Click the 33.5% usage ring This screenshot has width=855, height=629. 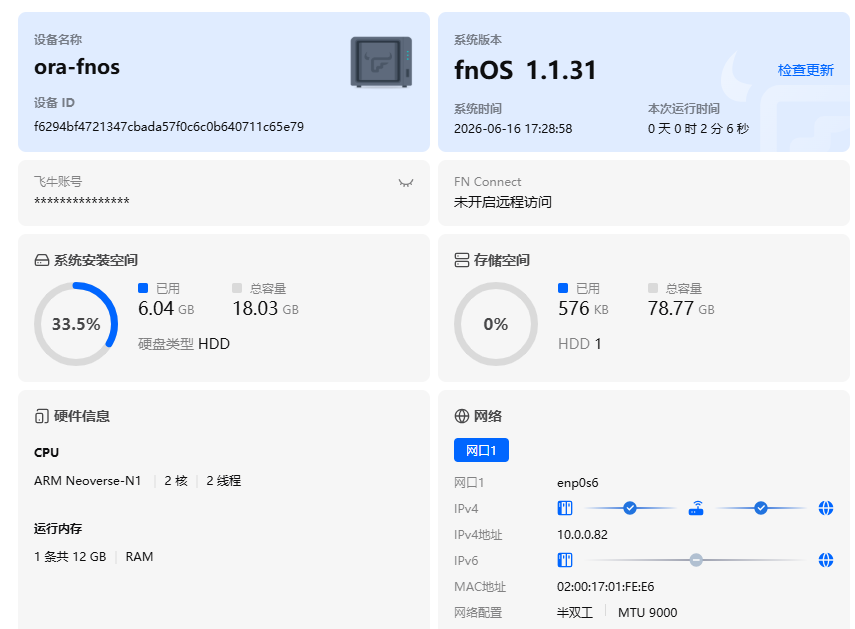tap(76, 324)
